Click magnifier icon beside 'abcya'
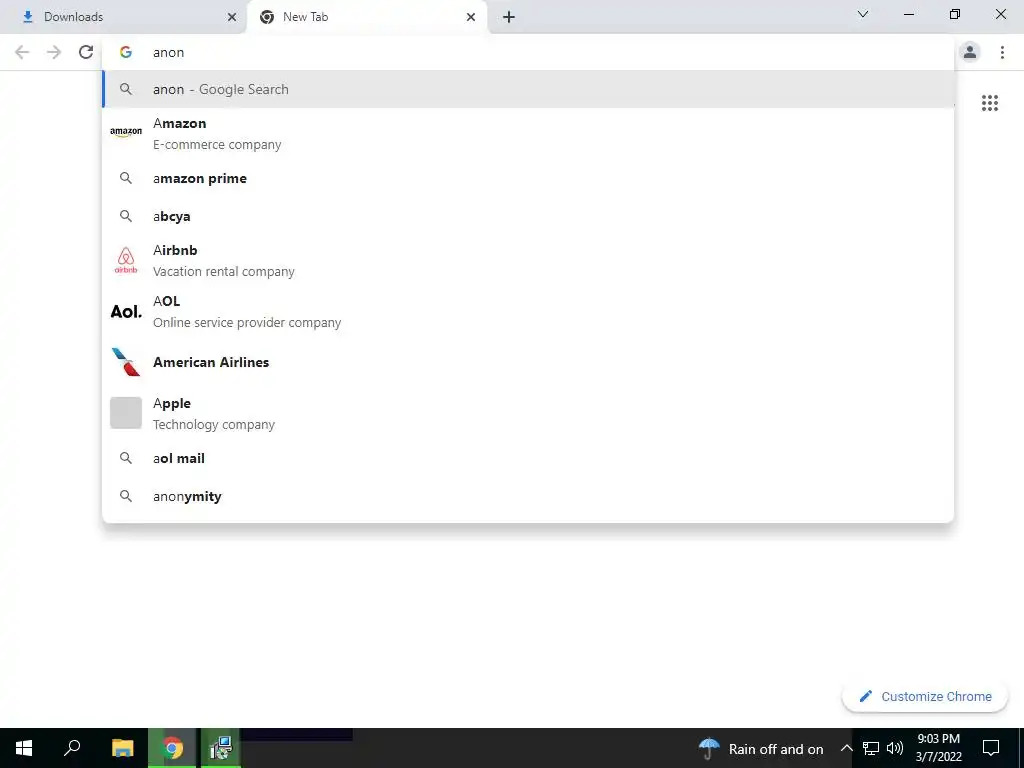 tap(126, 216)
